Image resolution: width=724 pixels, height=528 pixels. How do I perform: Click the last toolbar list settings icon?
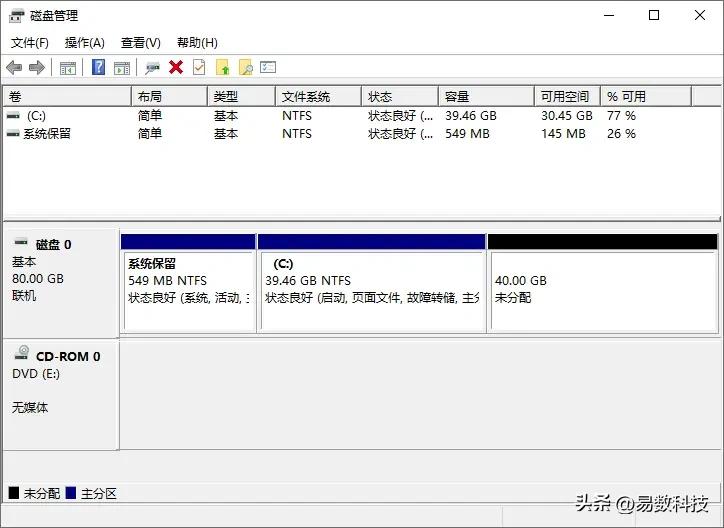268,67
